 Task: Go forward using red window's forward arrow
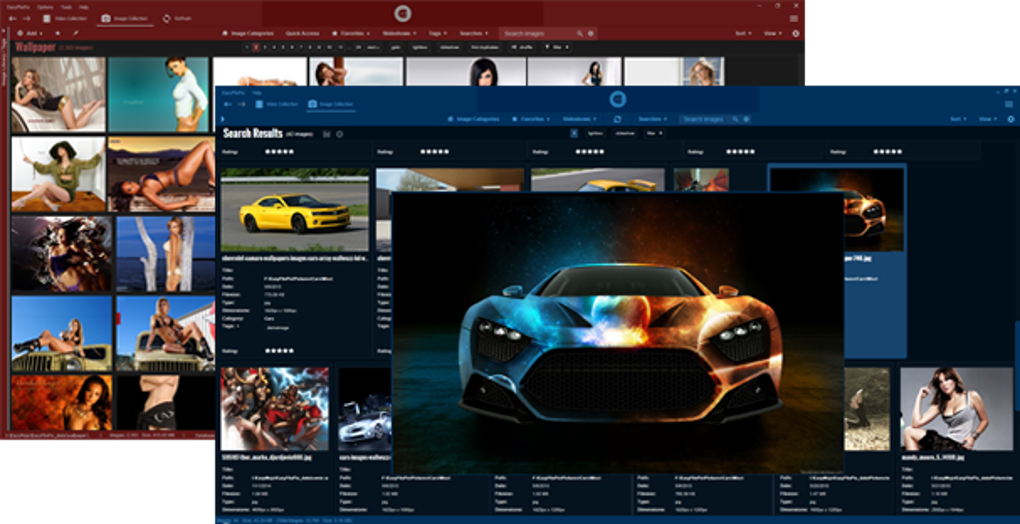[27, 19]
